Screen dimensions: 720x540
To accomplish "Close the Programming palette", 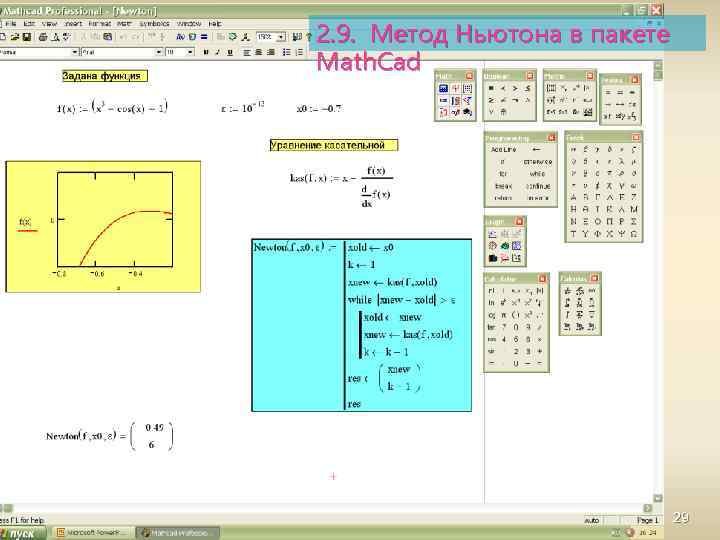I will tap(551, 138).
